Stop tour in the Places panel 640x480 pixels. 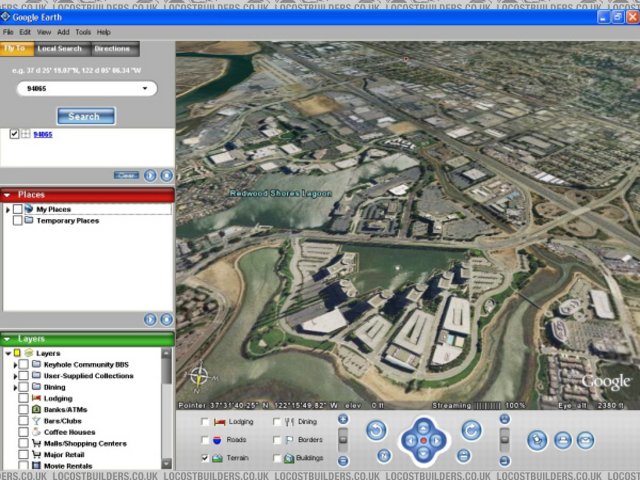point(167,319)
